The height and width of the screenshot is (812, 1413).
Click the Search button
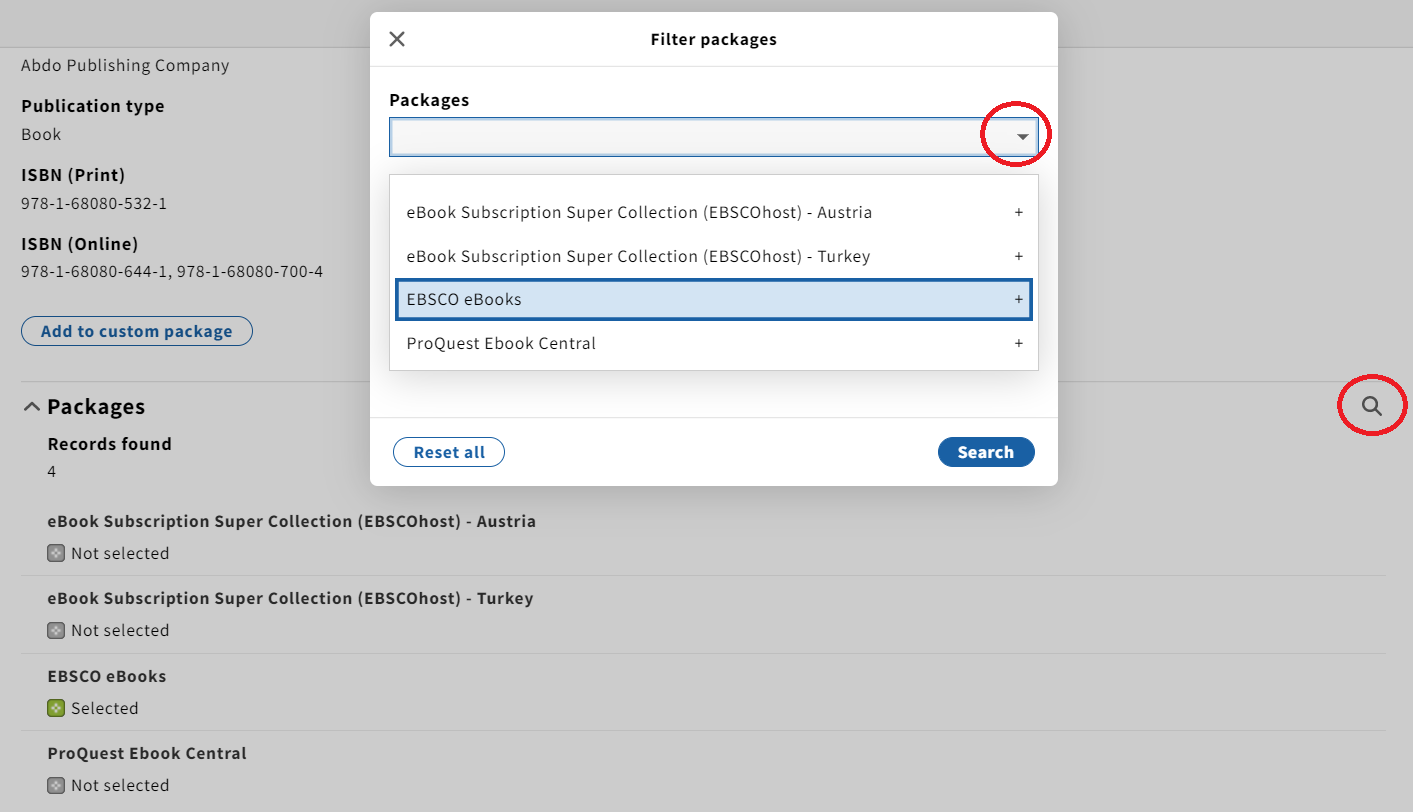[986, 452]
